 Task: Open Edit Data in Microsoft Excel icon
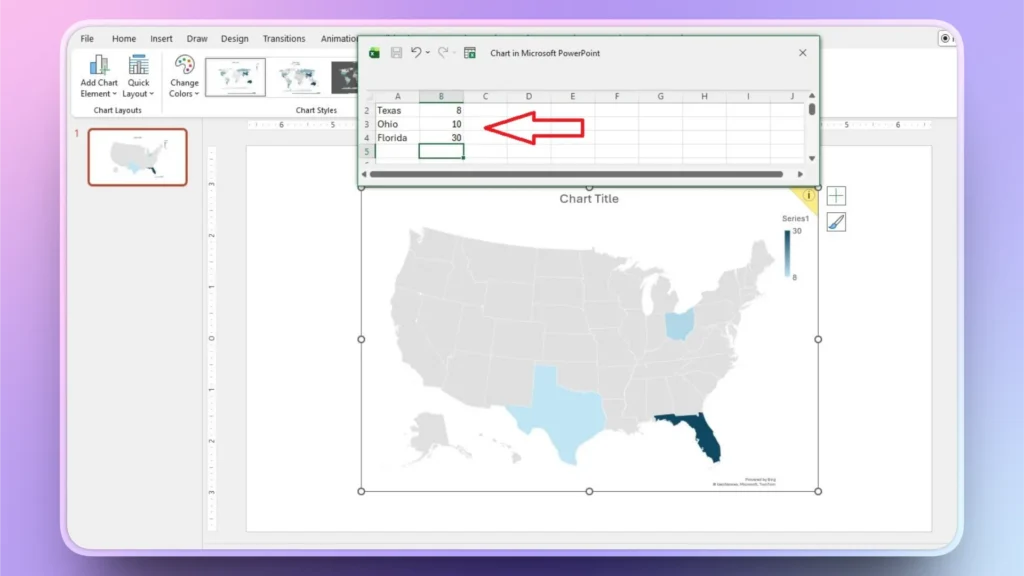[x=469, y=53]
